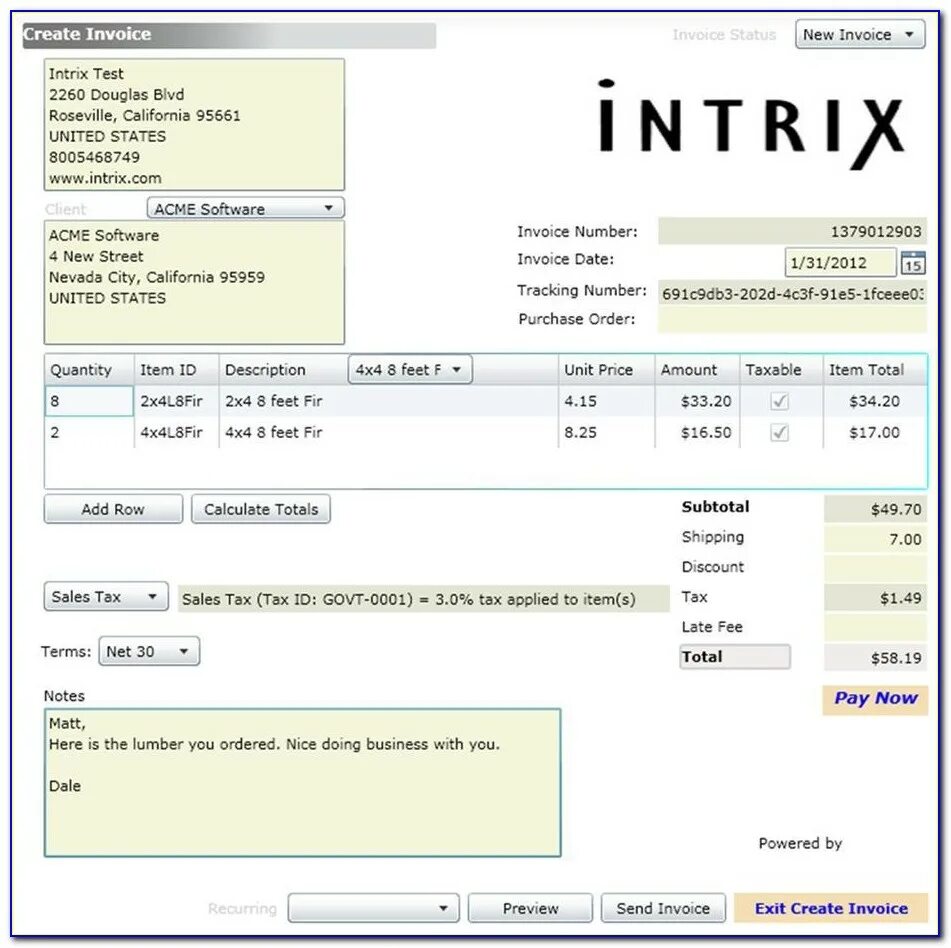Click the Intrix Test company address box
This screenshot has height=948, width=951.
pos(195,125)
